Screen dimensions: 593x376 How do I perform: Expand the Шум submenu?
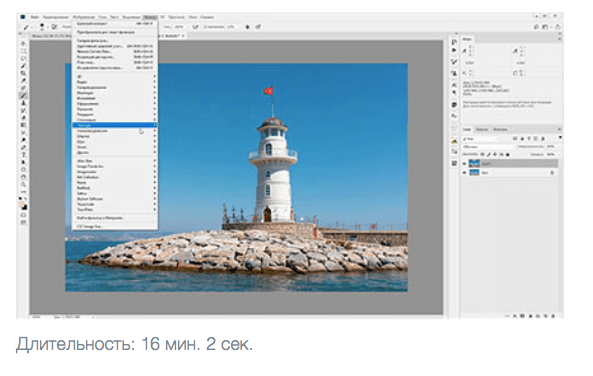115,141
